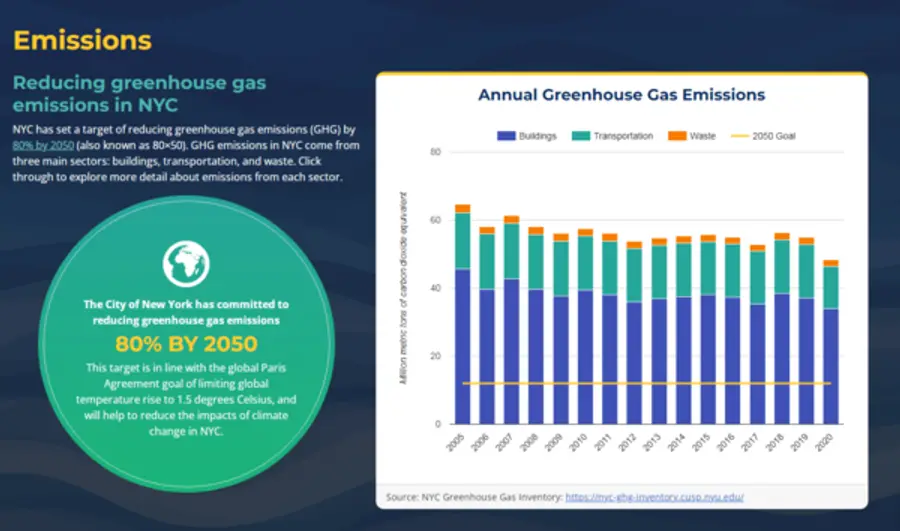
Task: Click the 80% BY 2050 yellow text
Action: point(186,346)
